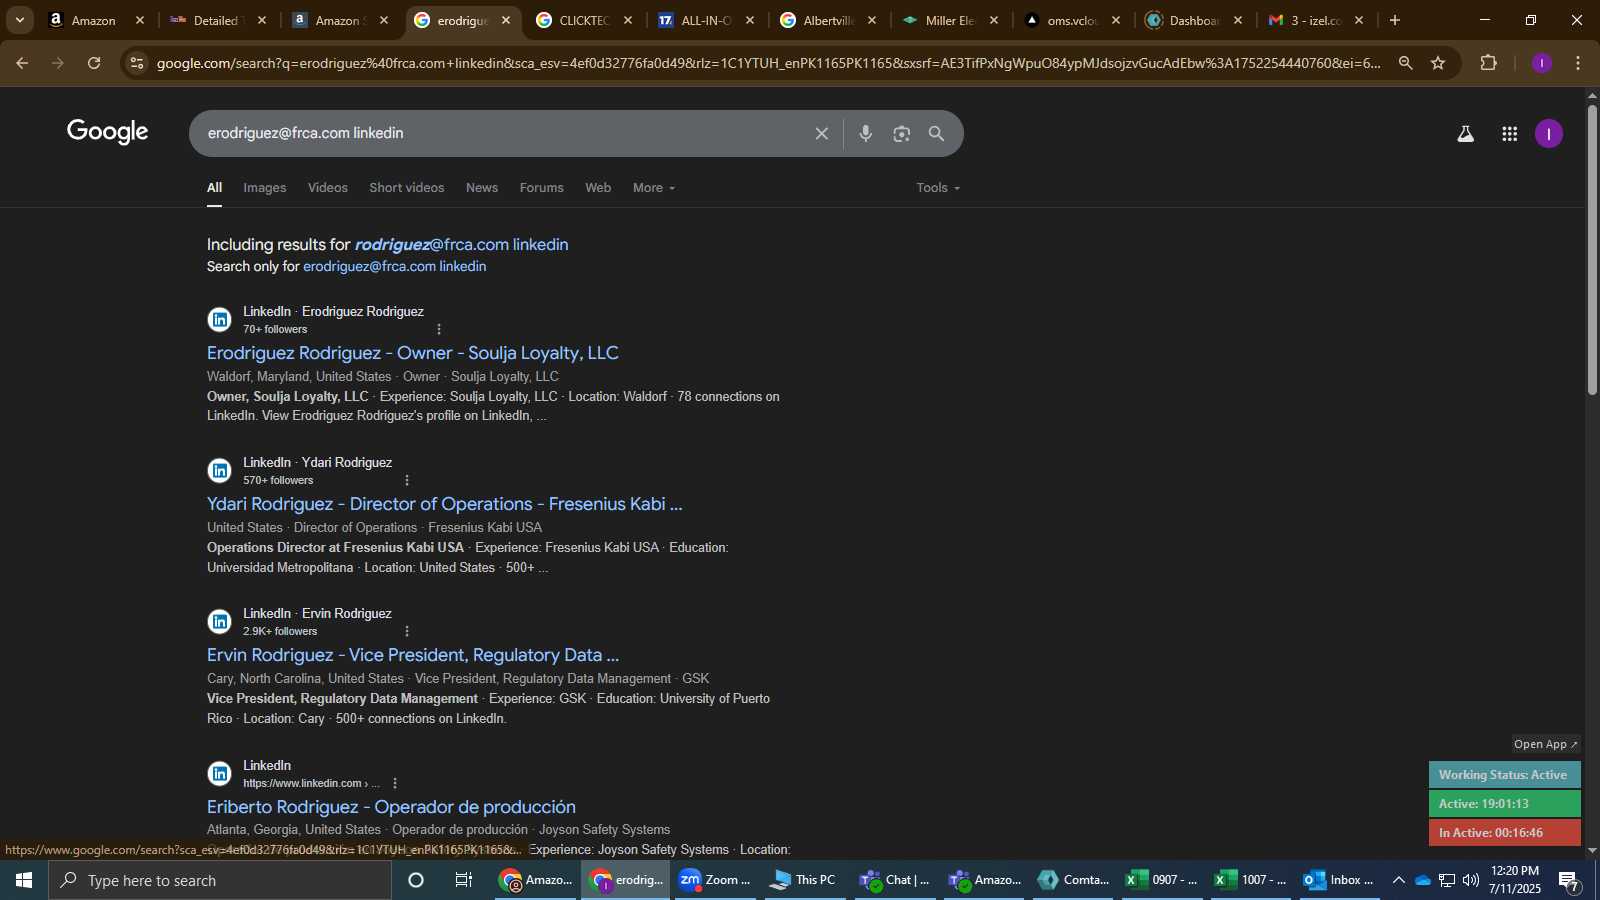Select the Images tab
Image resolution: width=1600 pixels, height=900 pixels.
click(x=265, y=188)
